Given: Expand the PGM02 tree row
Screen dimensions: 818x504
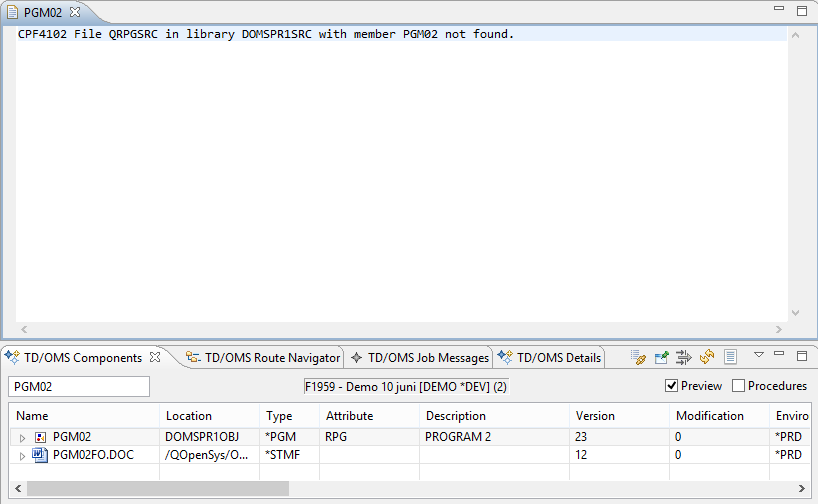Looking at the screenshot, I should click(x=23, y=437).
